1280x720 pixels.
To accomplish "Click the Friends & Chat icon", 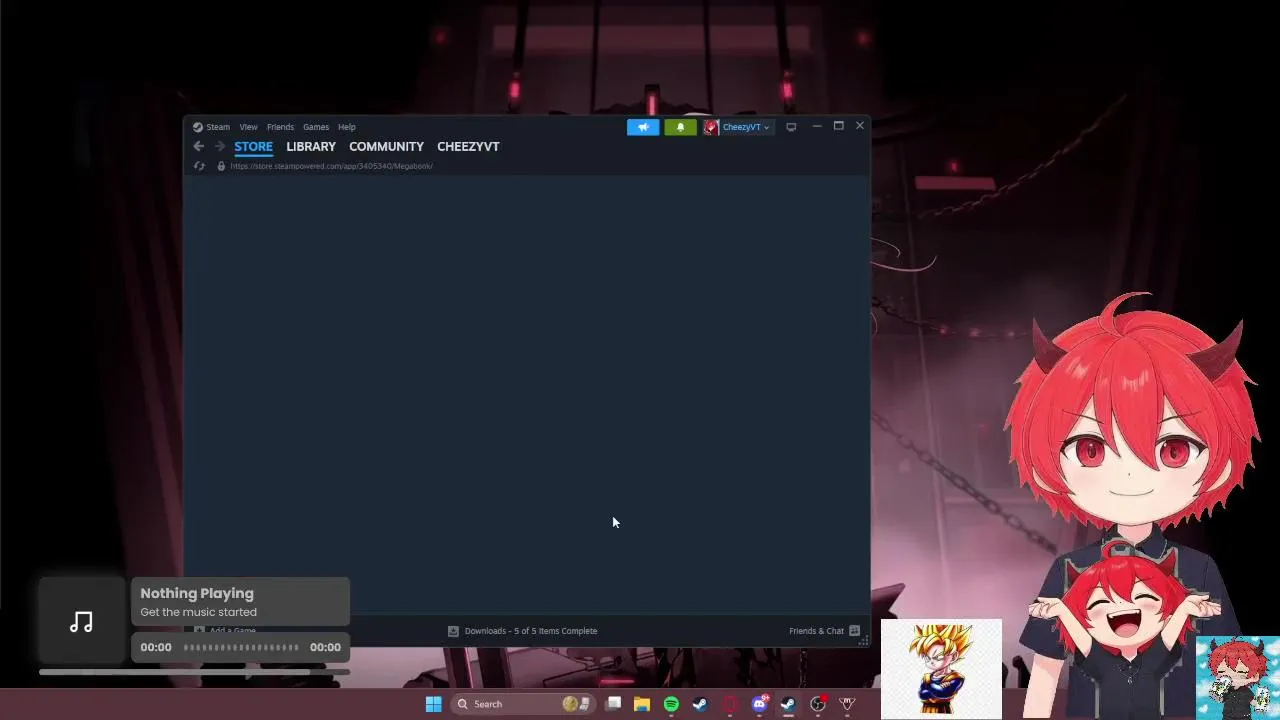I will click(854, 631).
